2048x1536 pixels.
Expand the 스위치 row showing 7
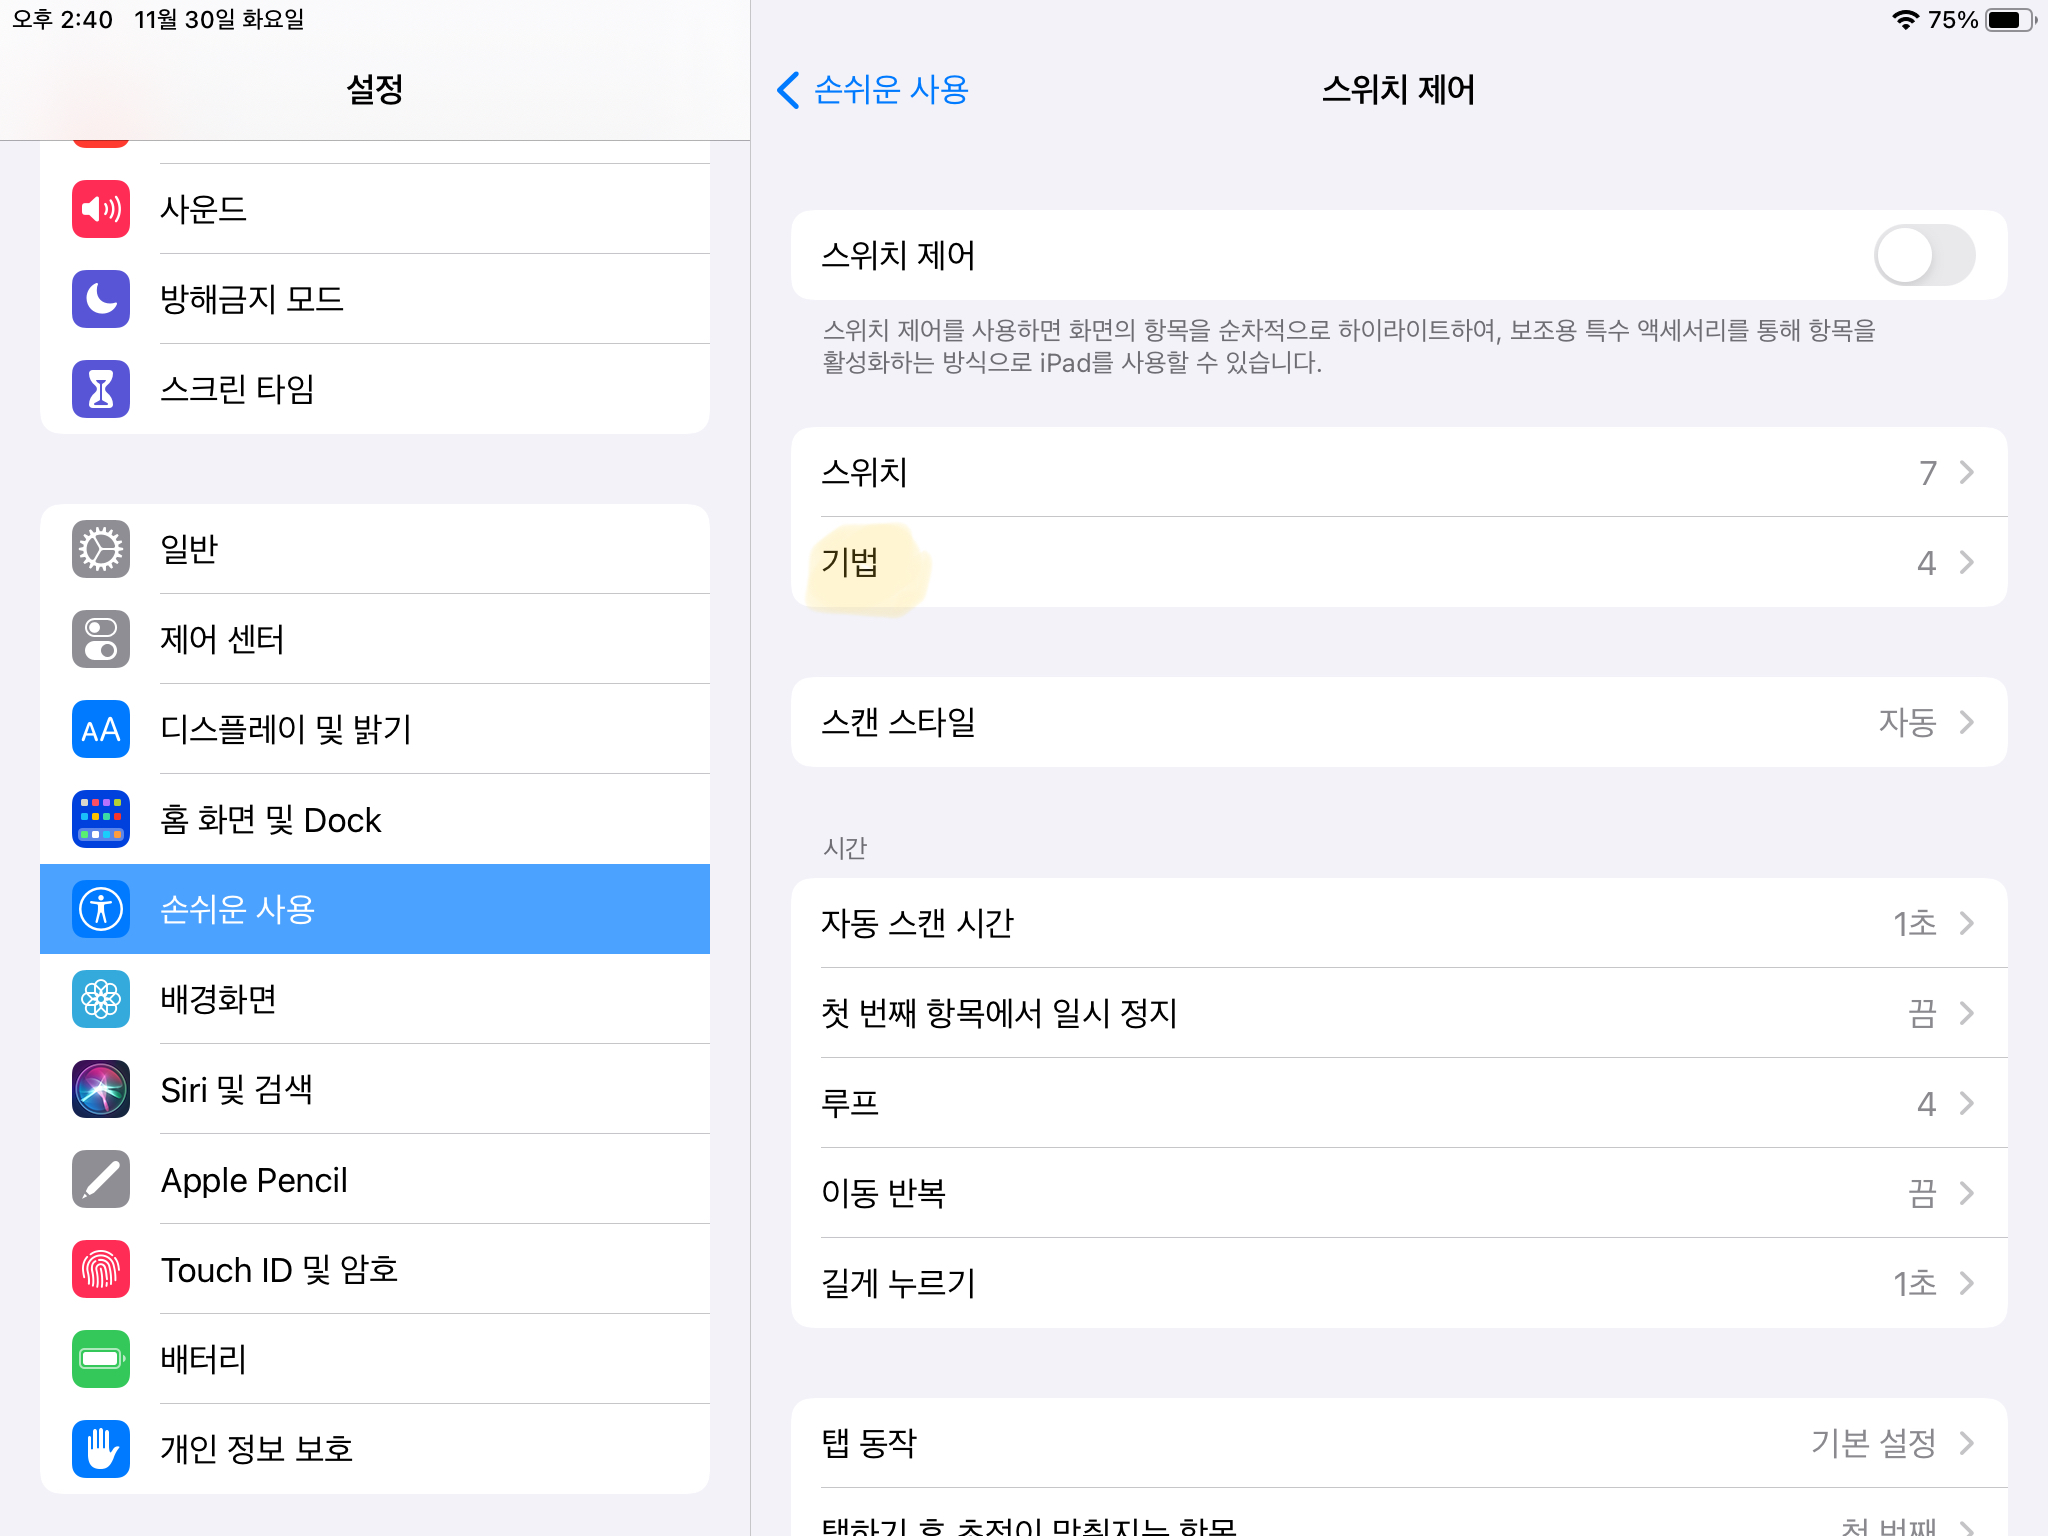point(1398,472)
